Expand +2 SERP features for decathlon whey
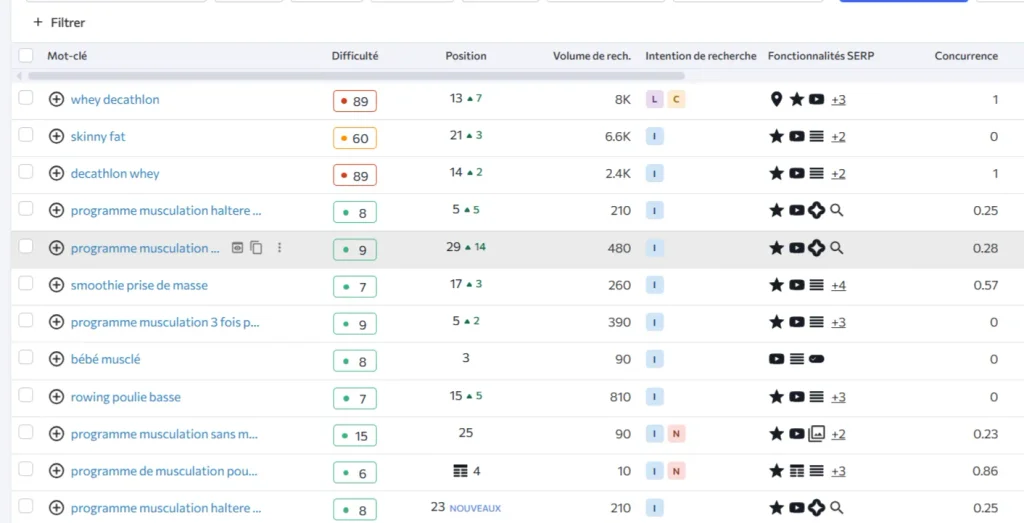 (839, 174)
